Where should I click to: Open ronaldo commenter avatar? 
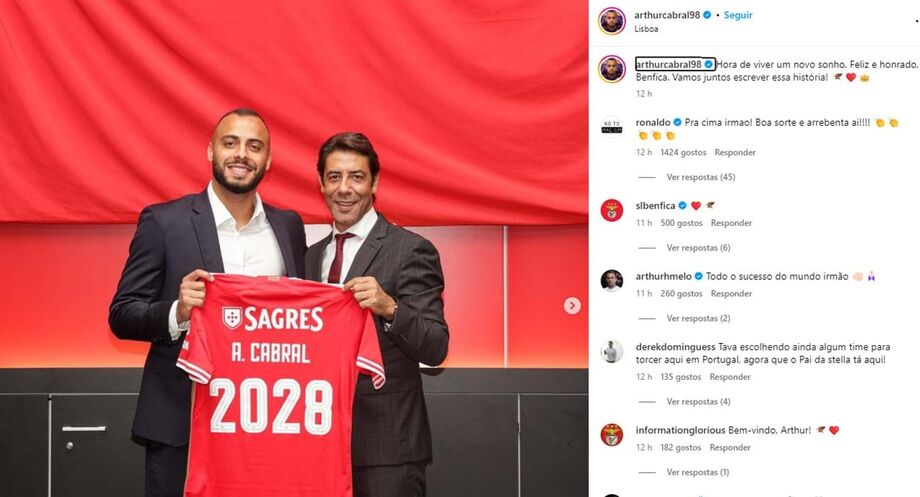pyautogui.click(x=612, y=127)
